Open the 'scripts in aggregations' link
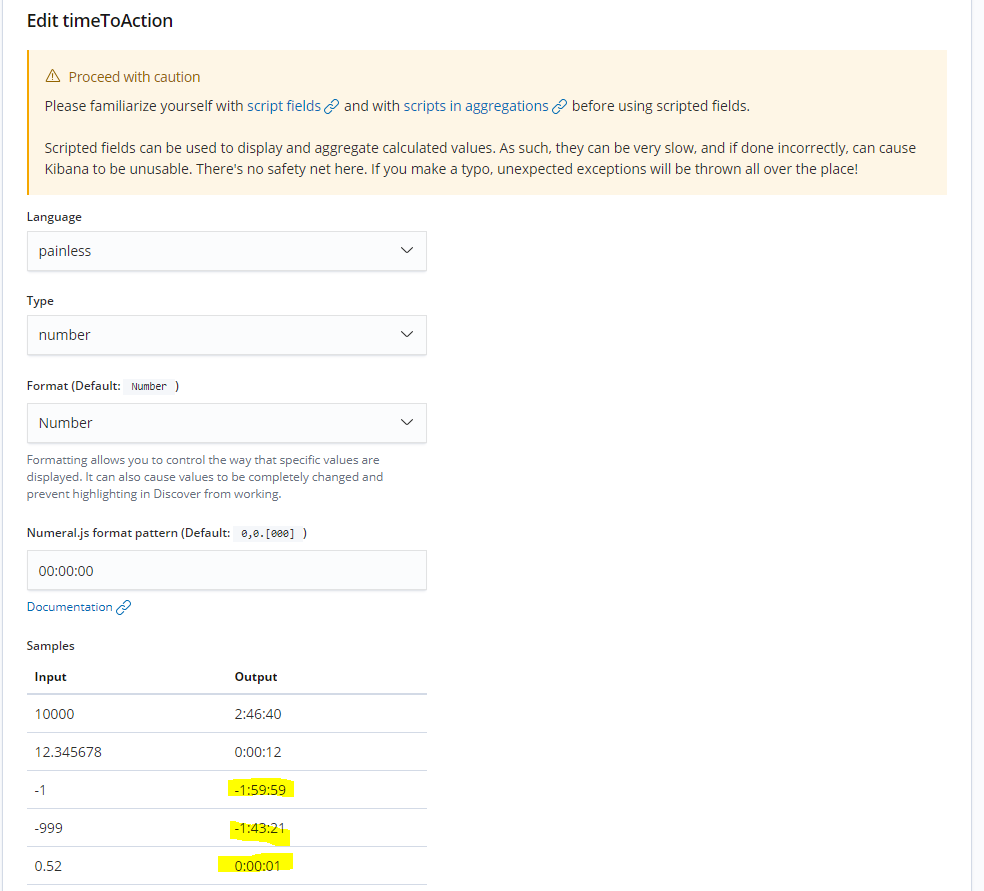 475,105
